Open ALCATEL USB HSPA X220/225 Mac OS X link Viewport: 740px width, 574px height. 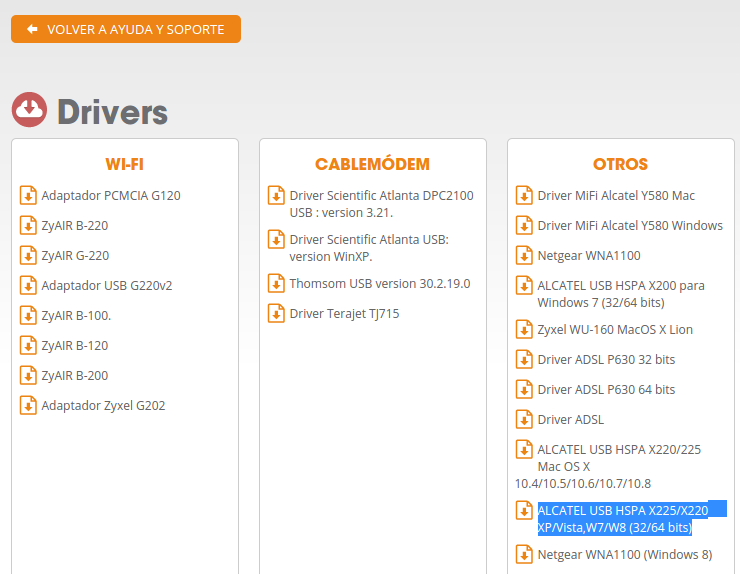point(608,466)
